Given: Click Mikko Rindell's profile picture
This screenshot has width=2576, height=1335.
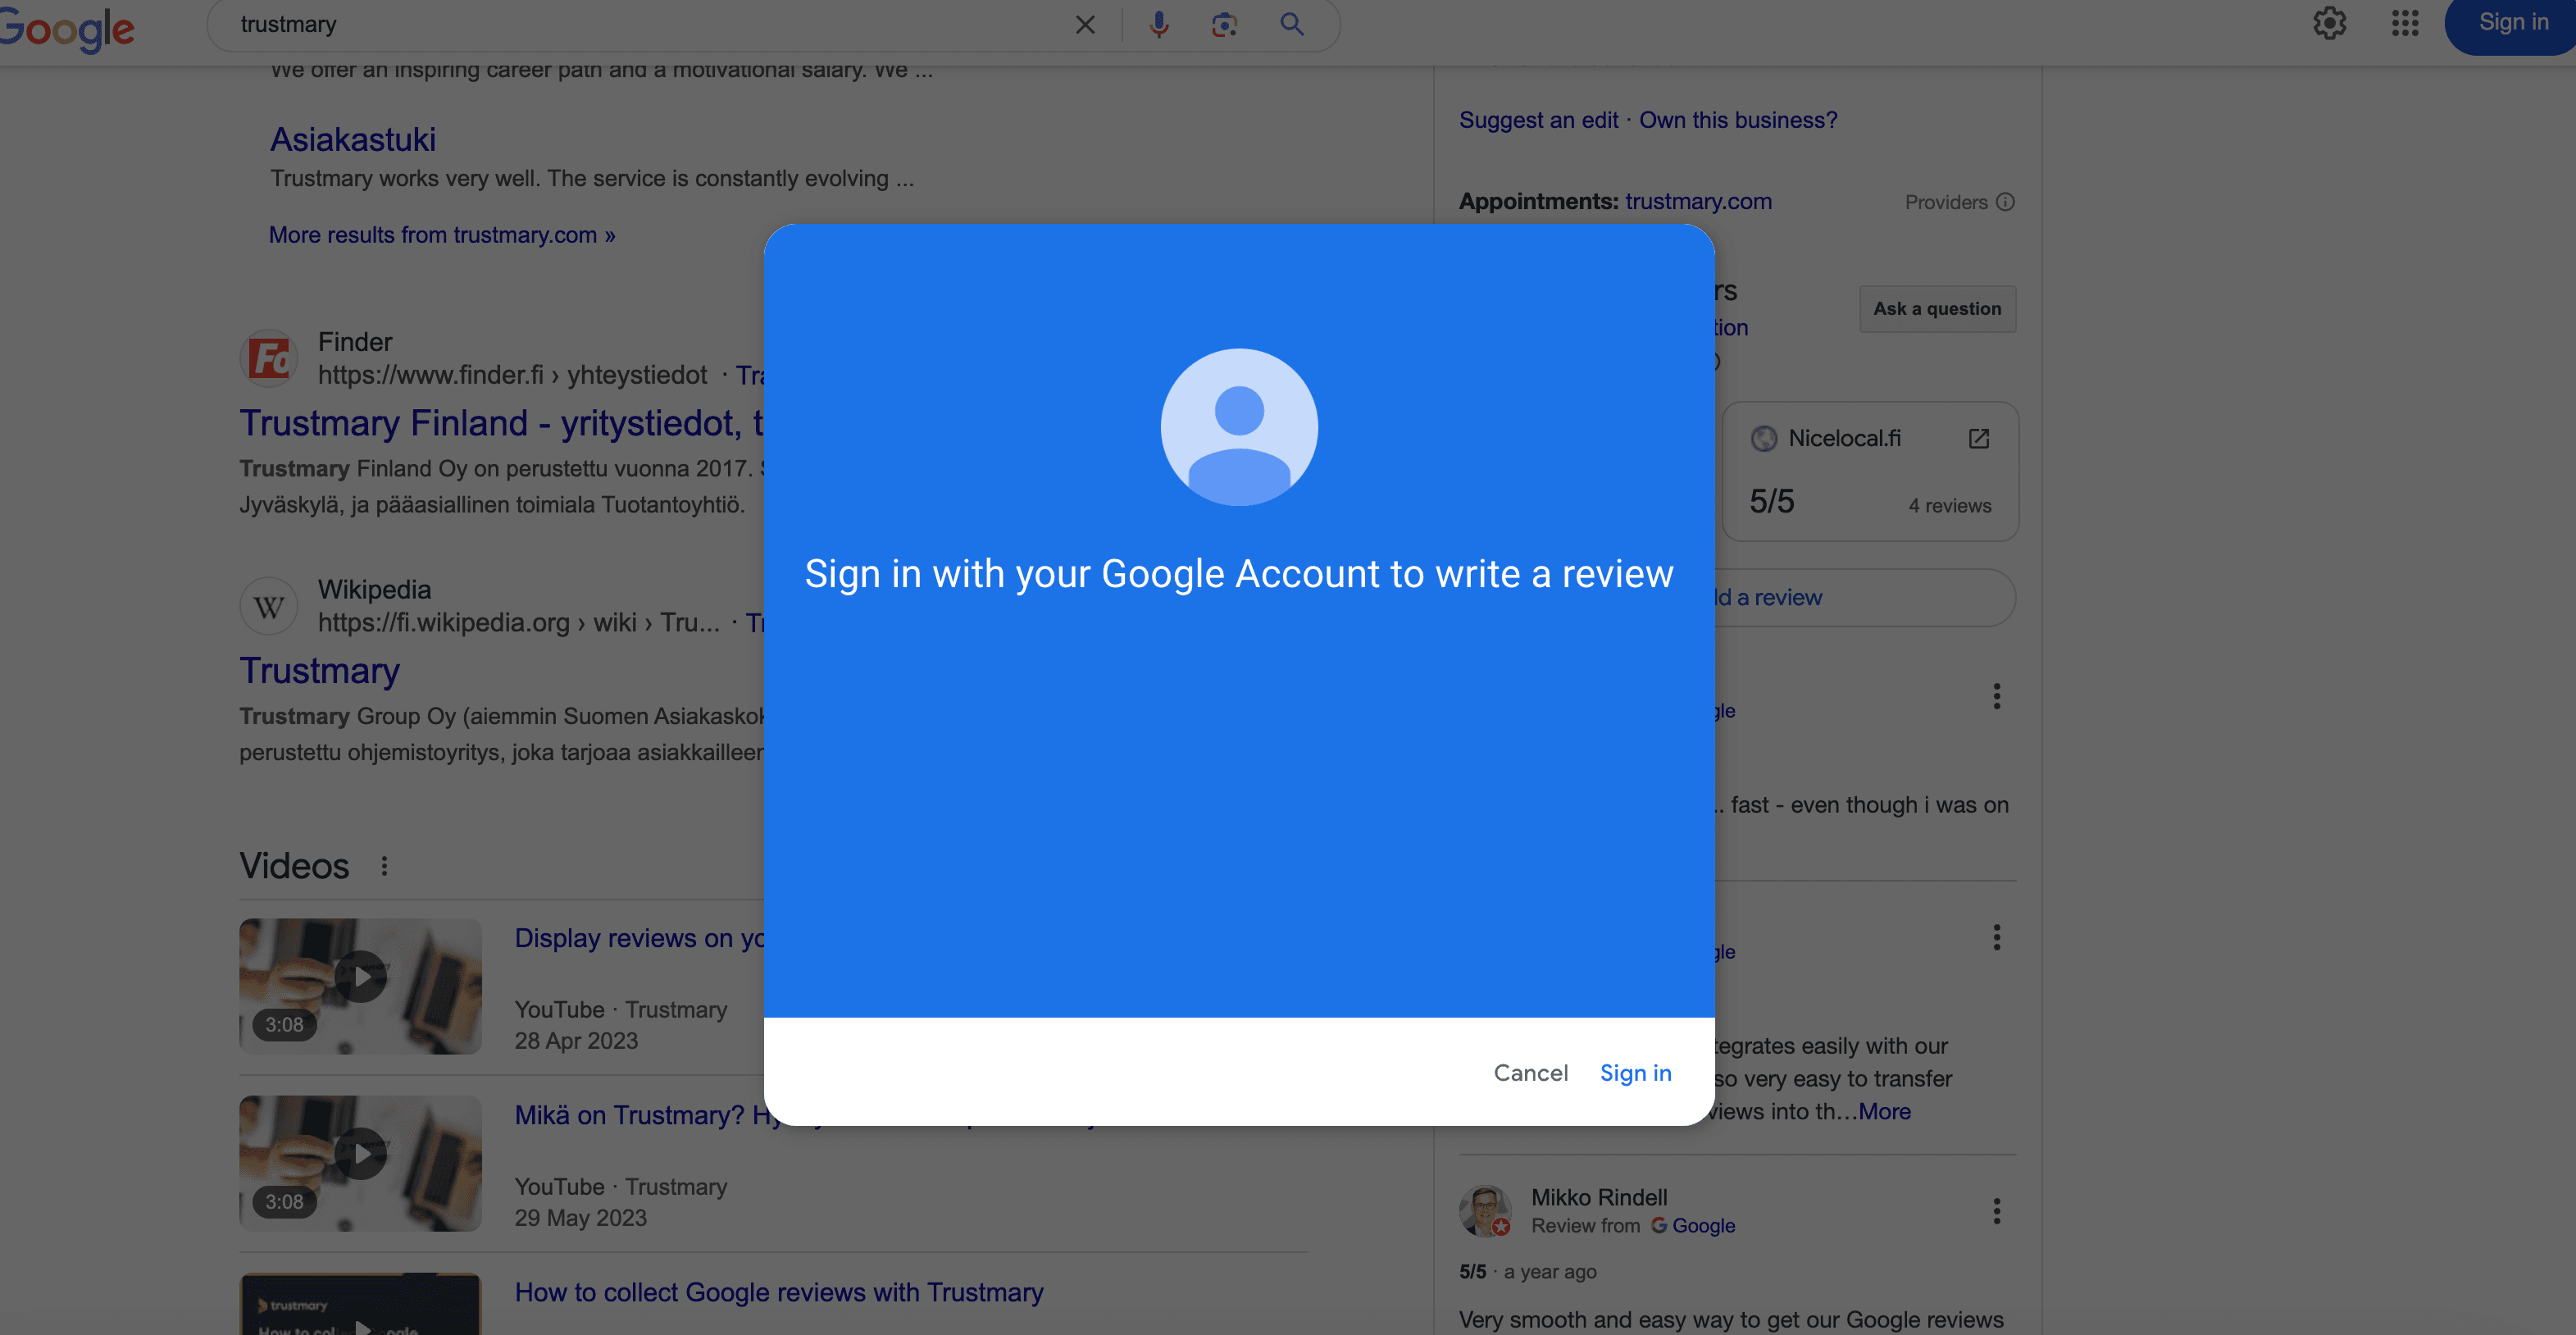Looking at the screenshot, I should coord(1484,1211).
